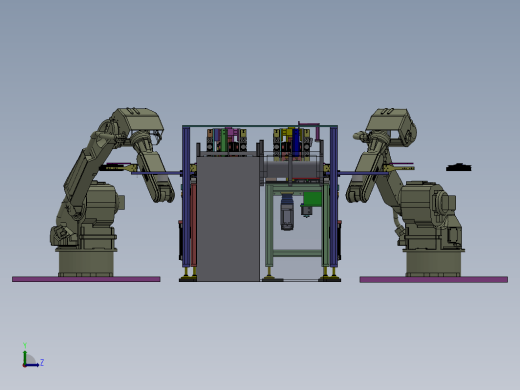Select the large dark grey cabinet panel
The image size is (520, 390).
(228, 219)
